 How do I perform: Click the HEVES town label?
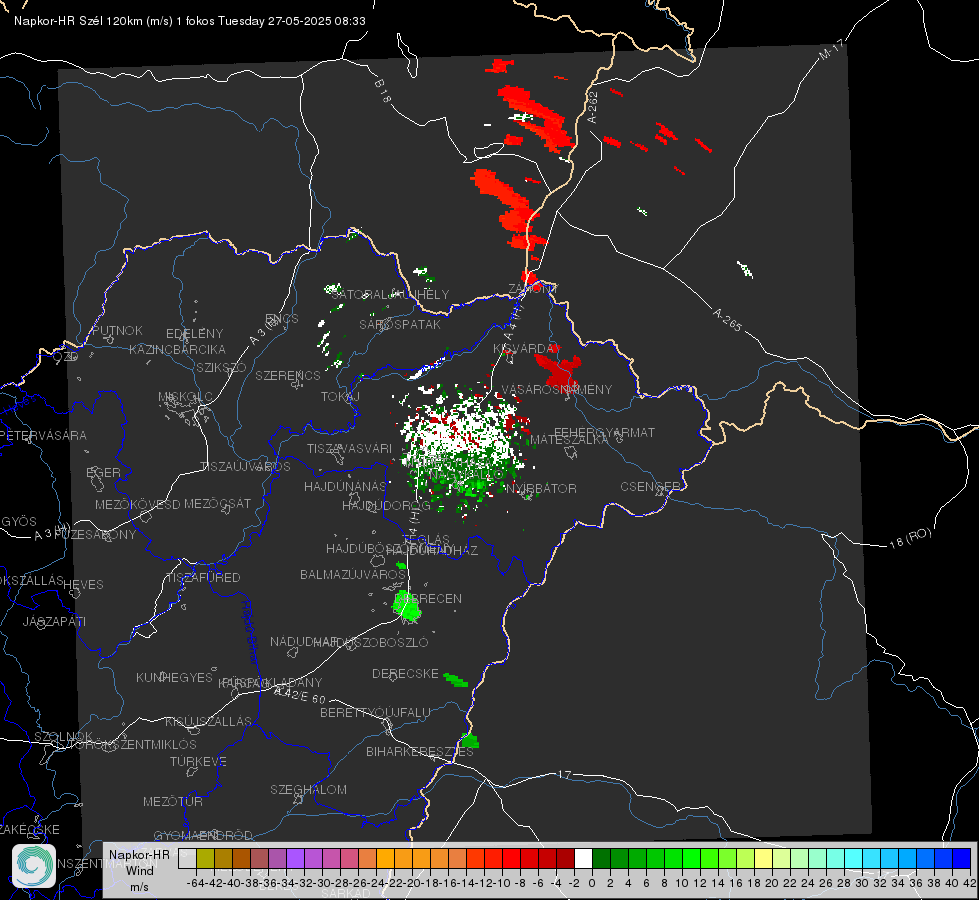pyautogui.click(x=83, y=585)
